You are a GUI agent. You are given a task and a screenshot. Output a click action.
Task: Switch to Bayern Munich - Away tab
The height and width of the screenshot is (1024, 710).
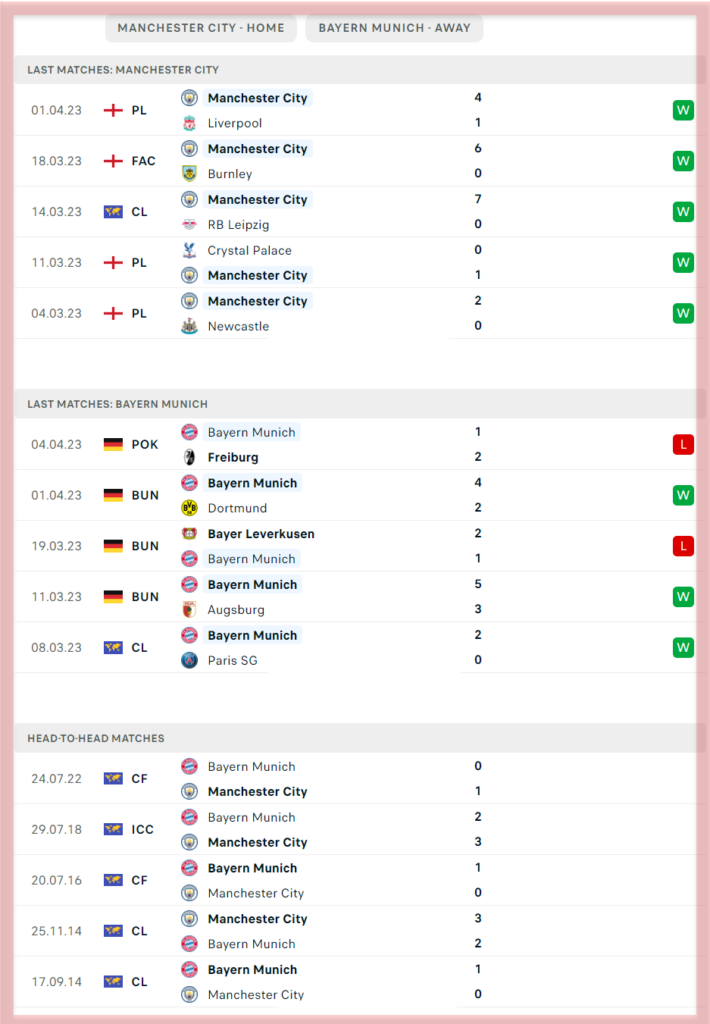394,28
